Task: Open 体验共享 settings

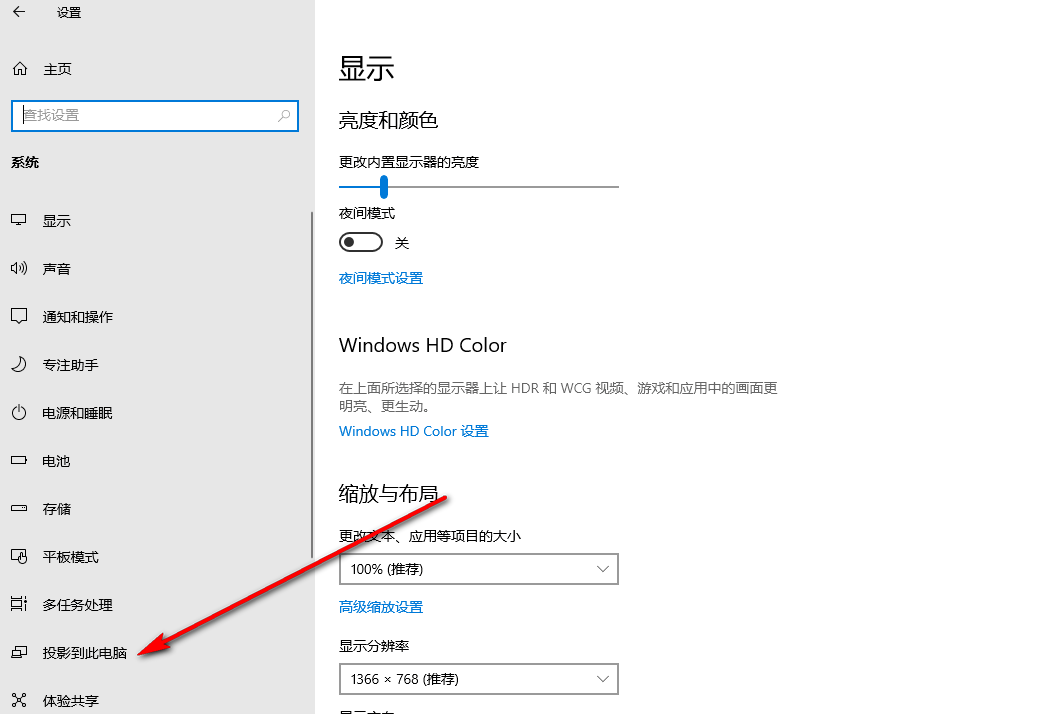Action: [x=70, y=700]
